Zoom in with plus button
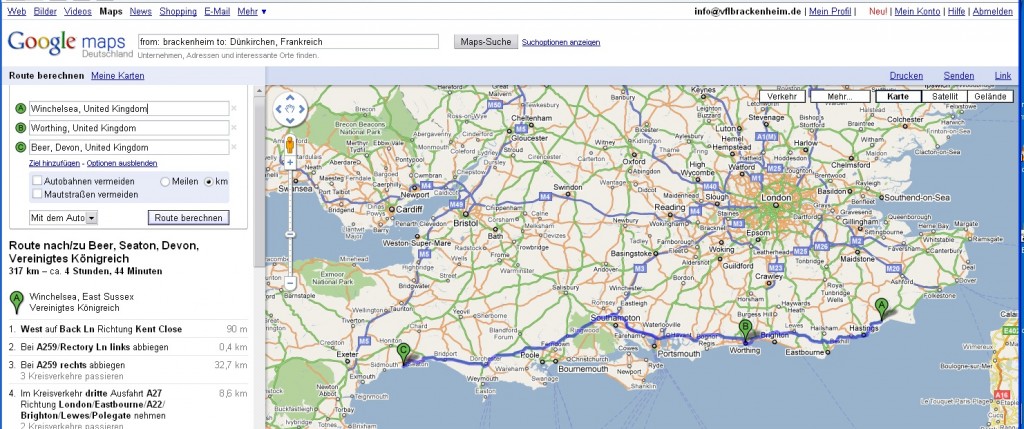 tap(290, 163)
